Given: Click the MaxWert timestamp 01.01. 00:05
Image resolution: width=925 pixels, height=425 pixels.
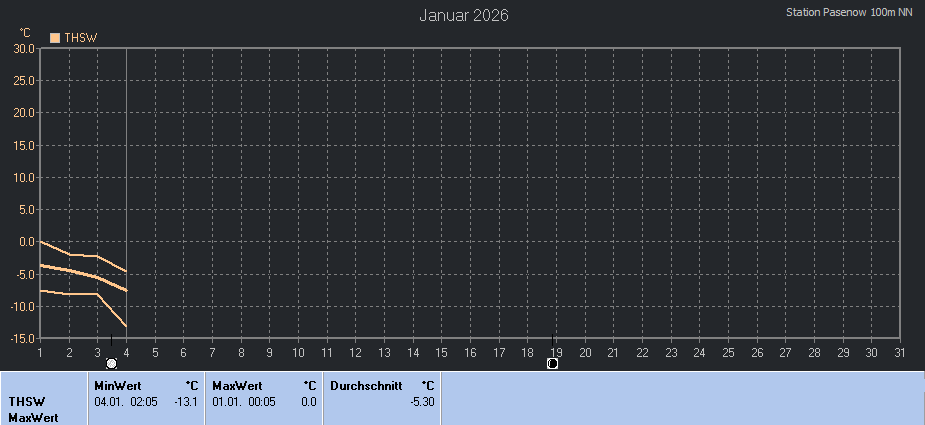Looking at the screenshot, I should pos(244,401).
